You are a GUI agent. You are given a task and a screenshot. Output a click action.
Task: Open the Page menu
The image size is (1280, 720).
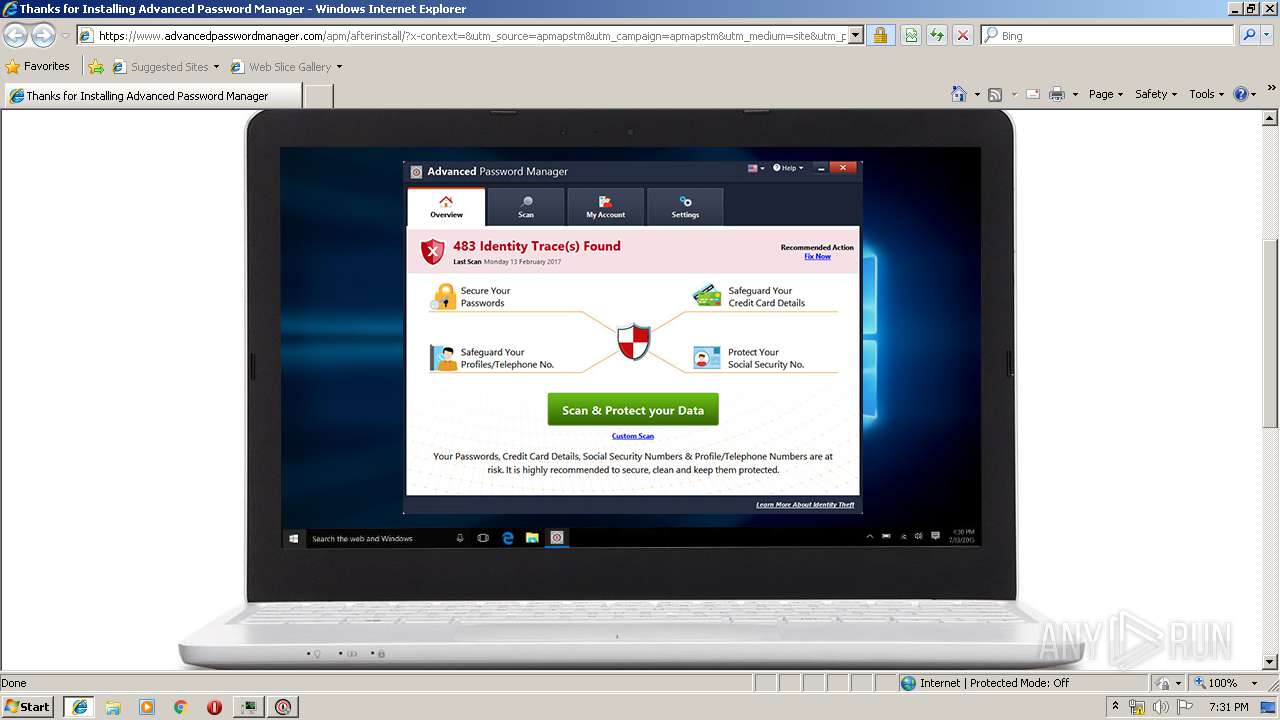point(1106,94)
